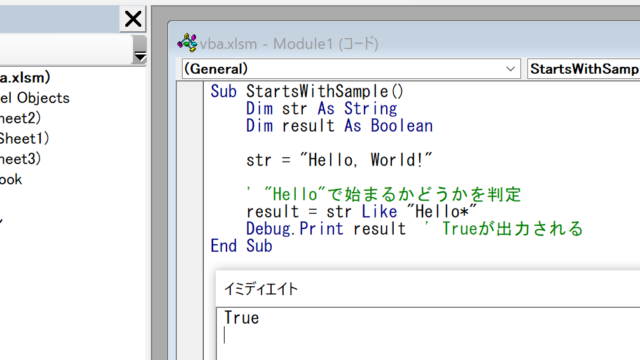The height and width of the screenshot is (360, 640).
Task: Click the イミディエイト window title
Action: [261, 289]
